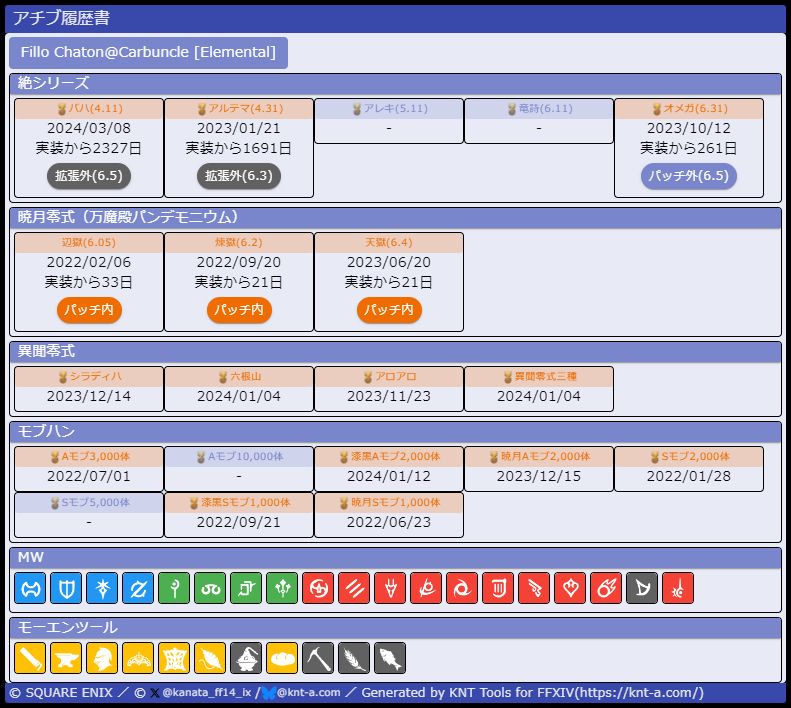
Task: Select the red Dancer job icon
Action: point(571,588)
